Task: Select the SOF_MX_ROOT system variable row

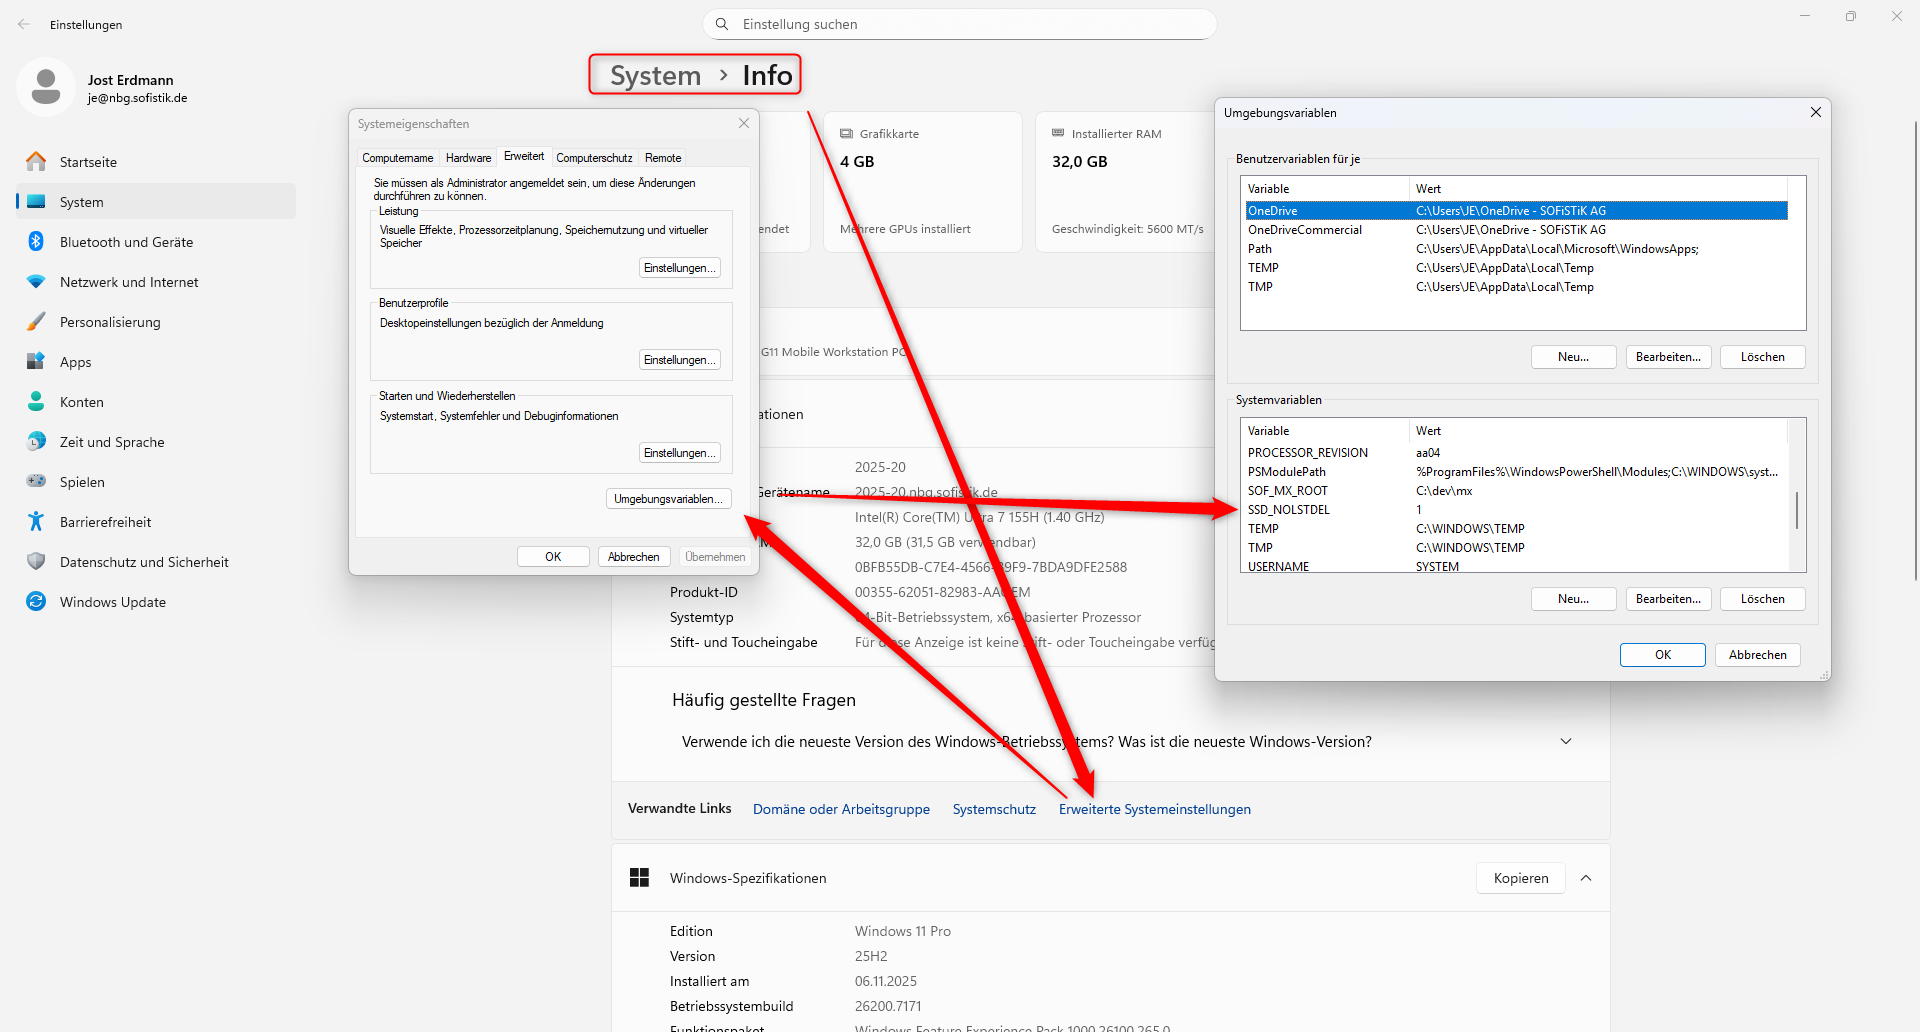Action: pos(1288,491)
